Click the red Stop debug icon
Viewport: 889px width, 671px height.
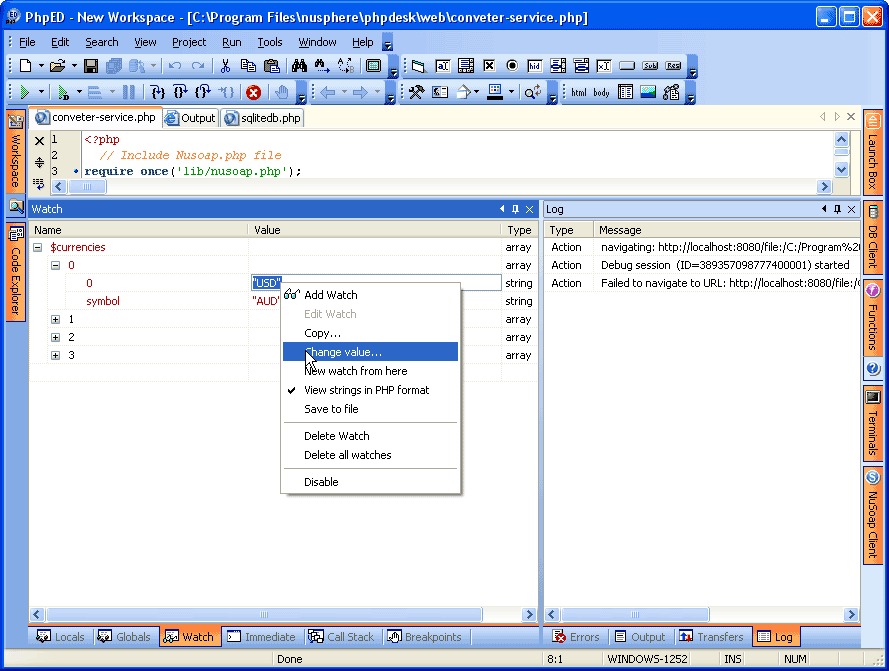[253, 92]
